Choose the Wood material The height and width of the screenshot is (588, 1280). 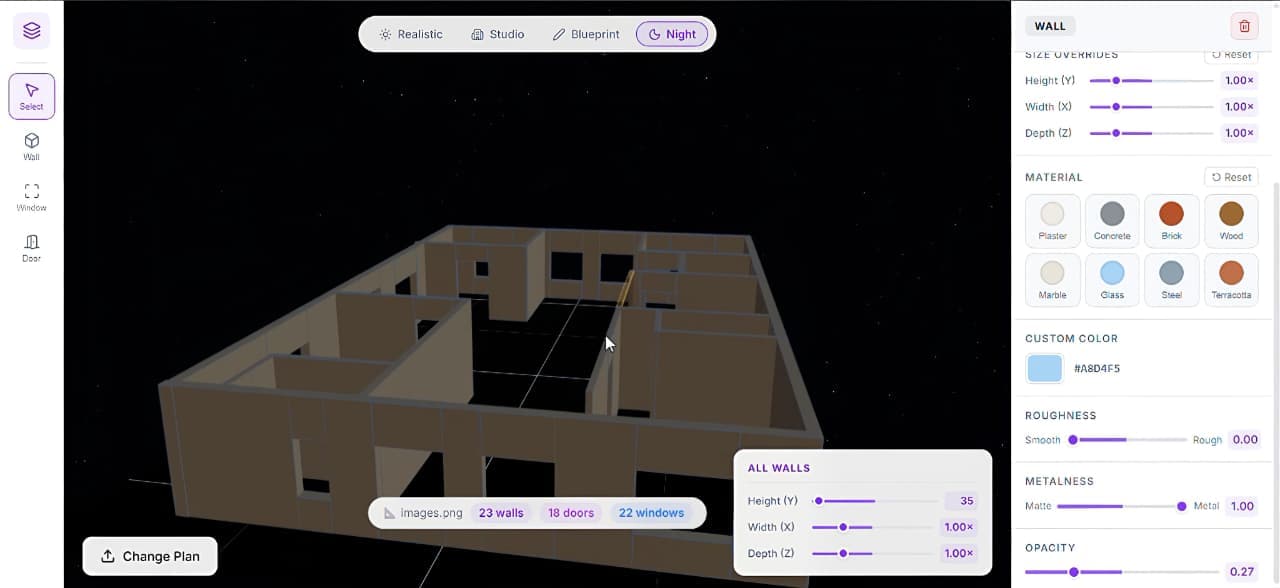point(1231,221)
